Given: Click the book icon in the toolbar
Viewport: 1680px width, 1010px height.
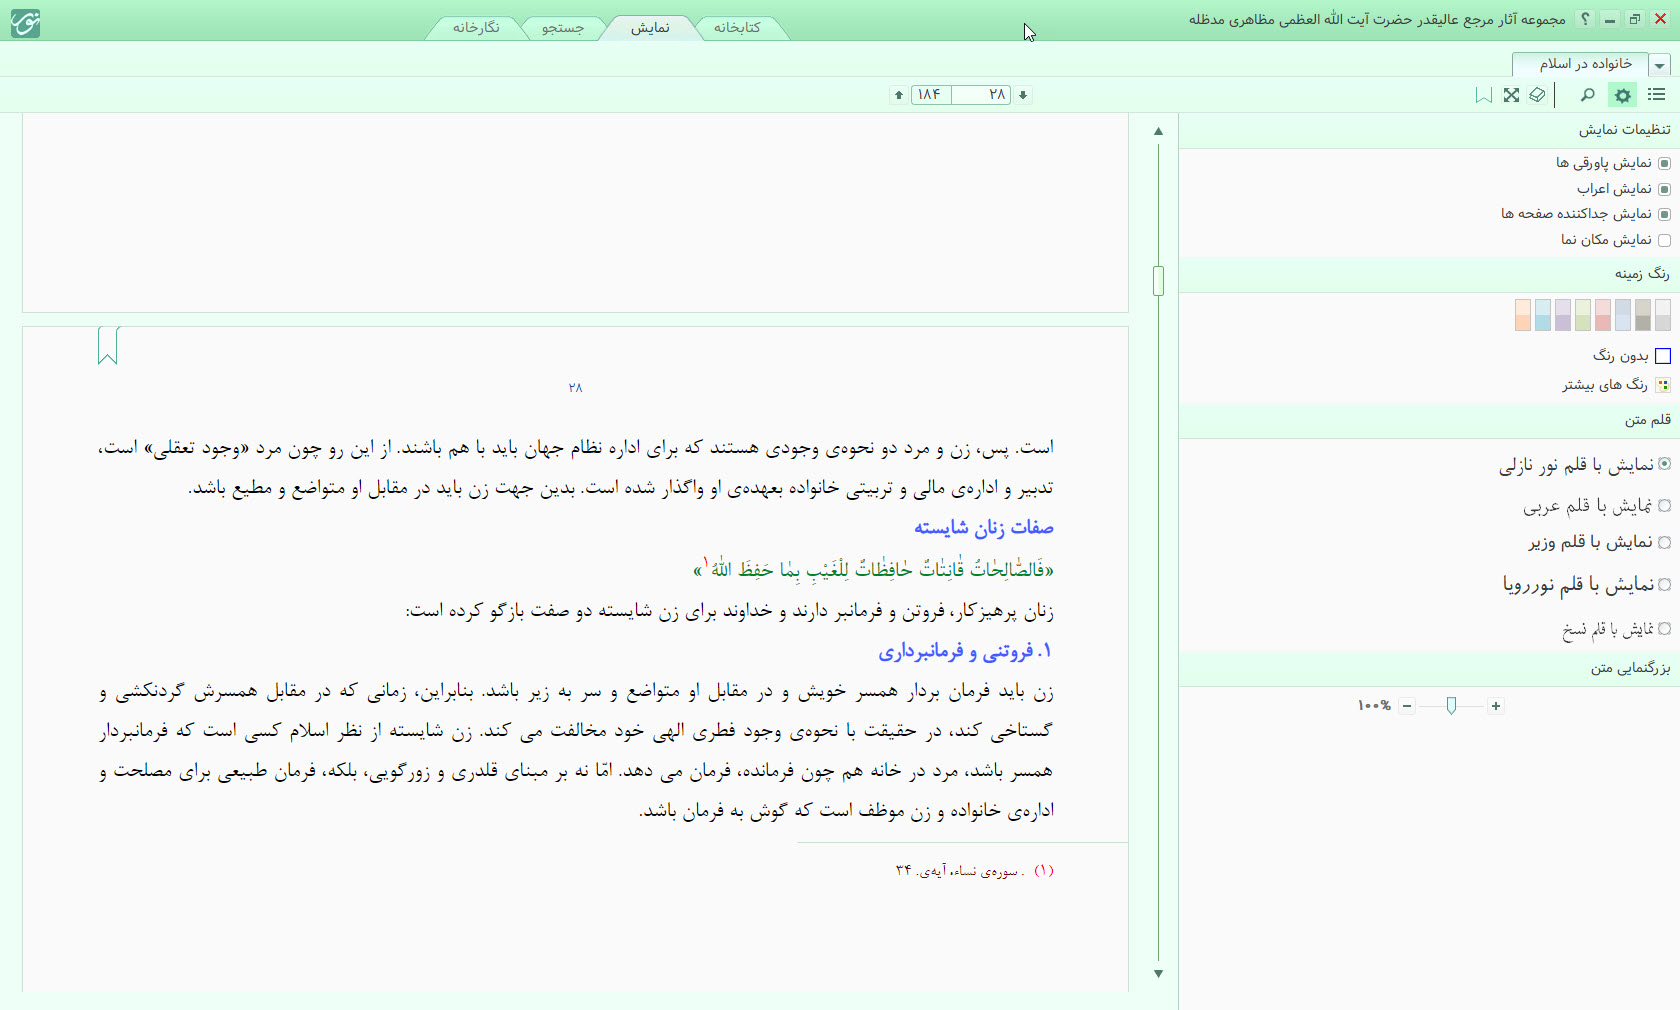Looking at the screenshot, I should coord(1537,95).
